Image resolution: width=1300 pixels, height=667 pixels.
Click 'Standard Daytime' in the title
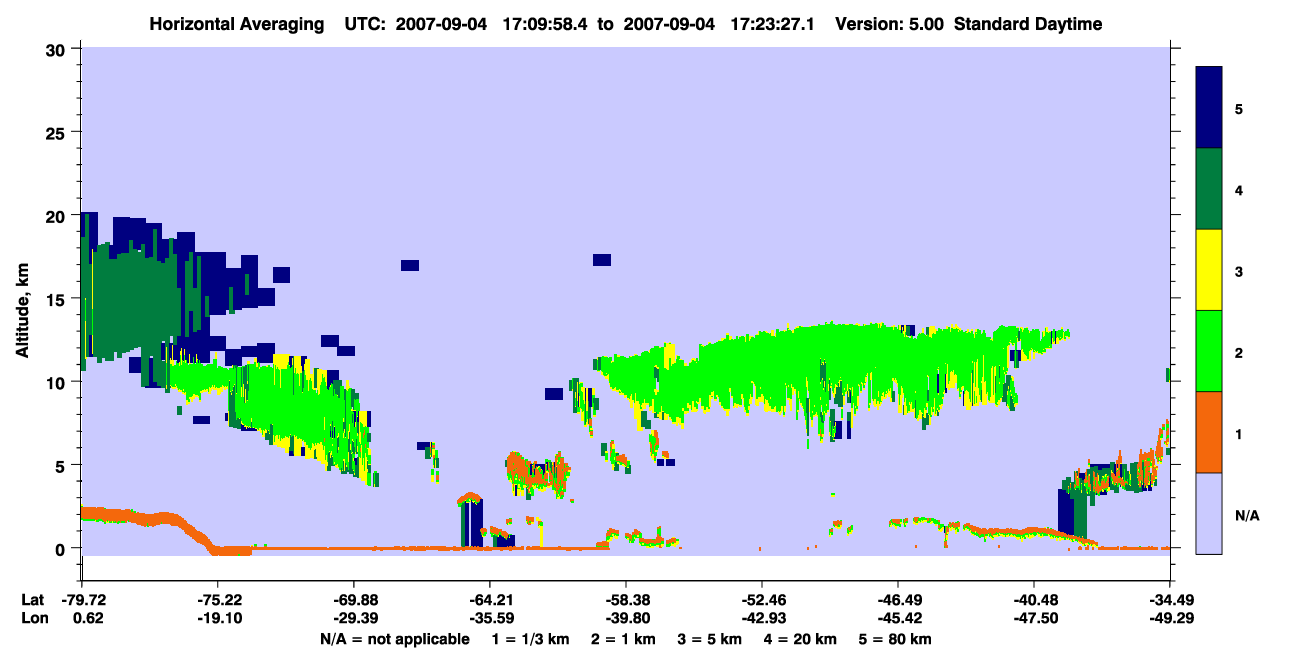pyautogui.click(x=1028, y=24)
